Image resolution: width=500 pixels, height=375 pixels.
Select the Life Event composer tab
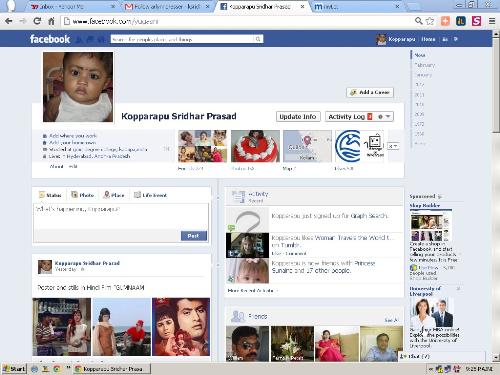pos(150,195)
